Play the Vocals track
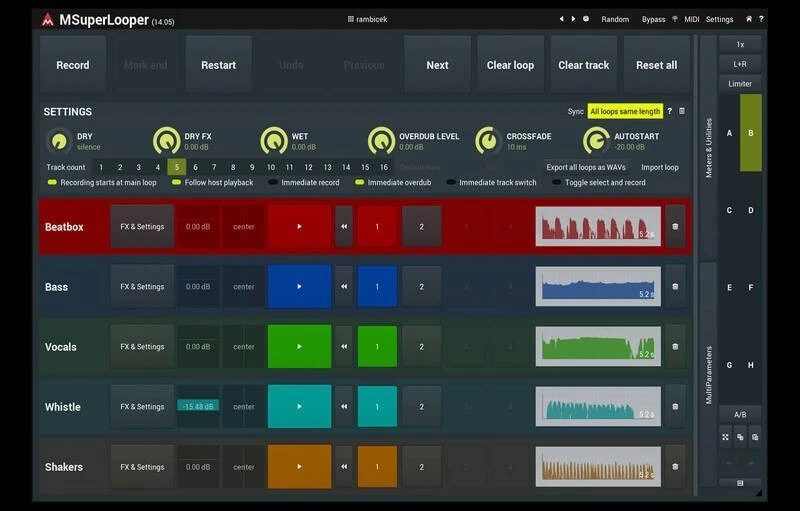The height and width of the screenshot is (511, 800). tap(299, 347)
